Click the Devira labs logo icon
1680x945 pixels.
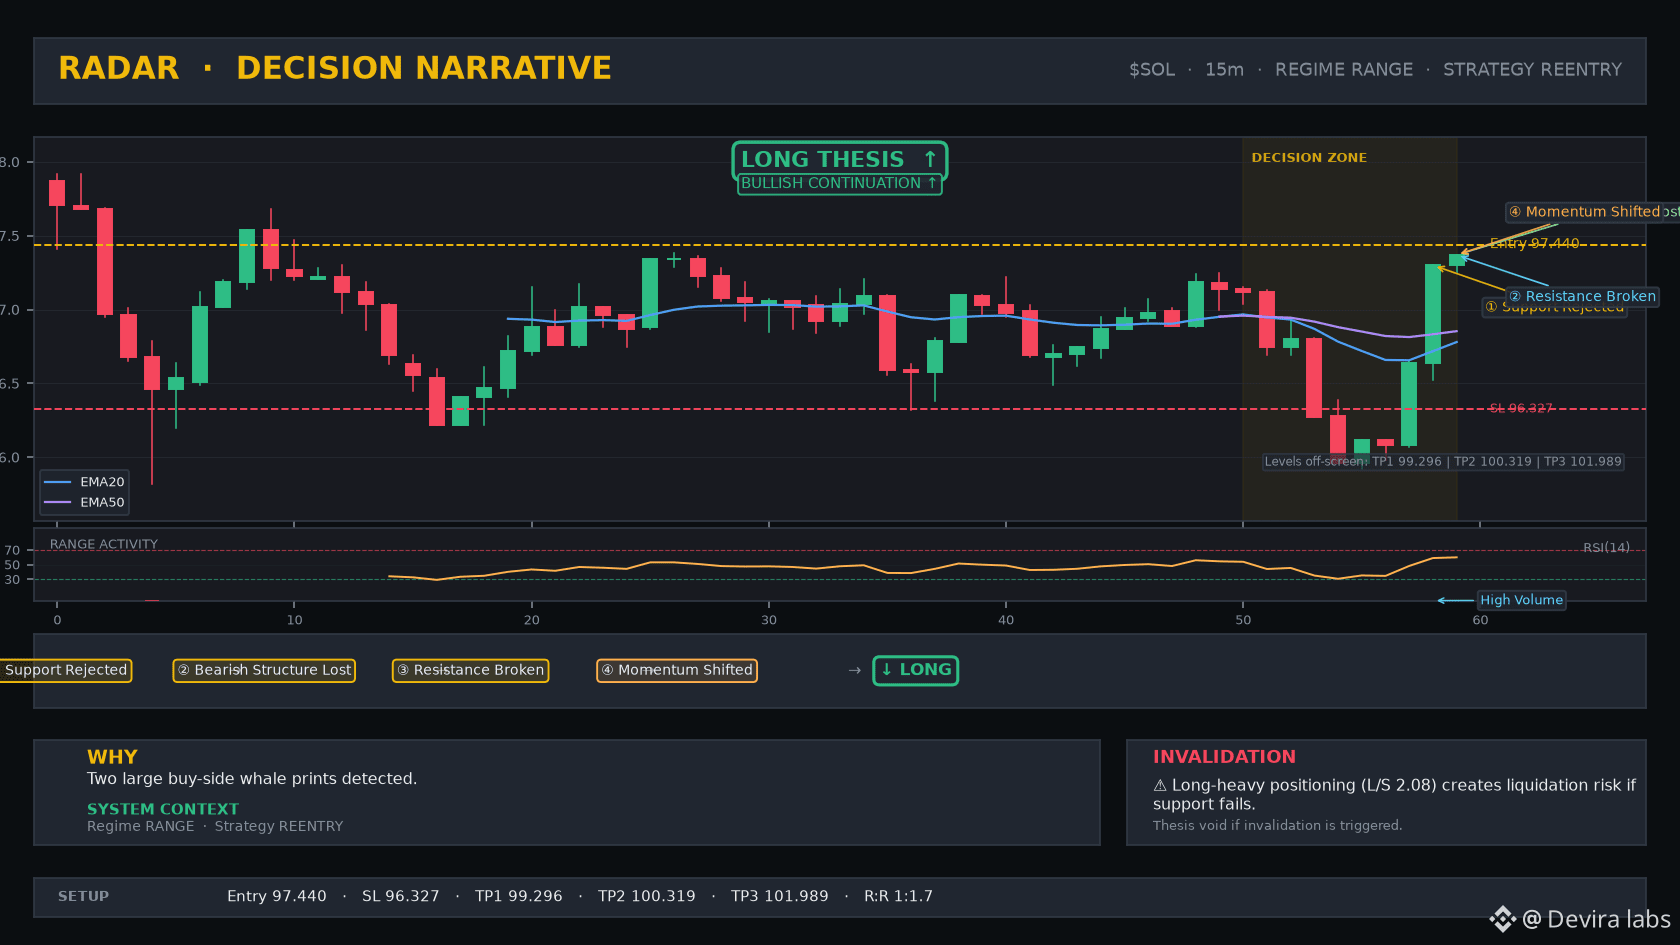click(x=1502, y=919)
